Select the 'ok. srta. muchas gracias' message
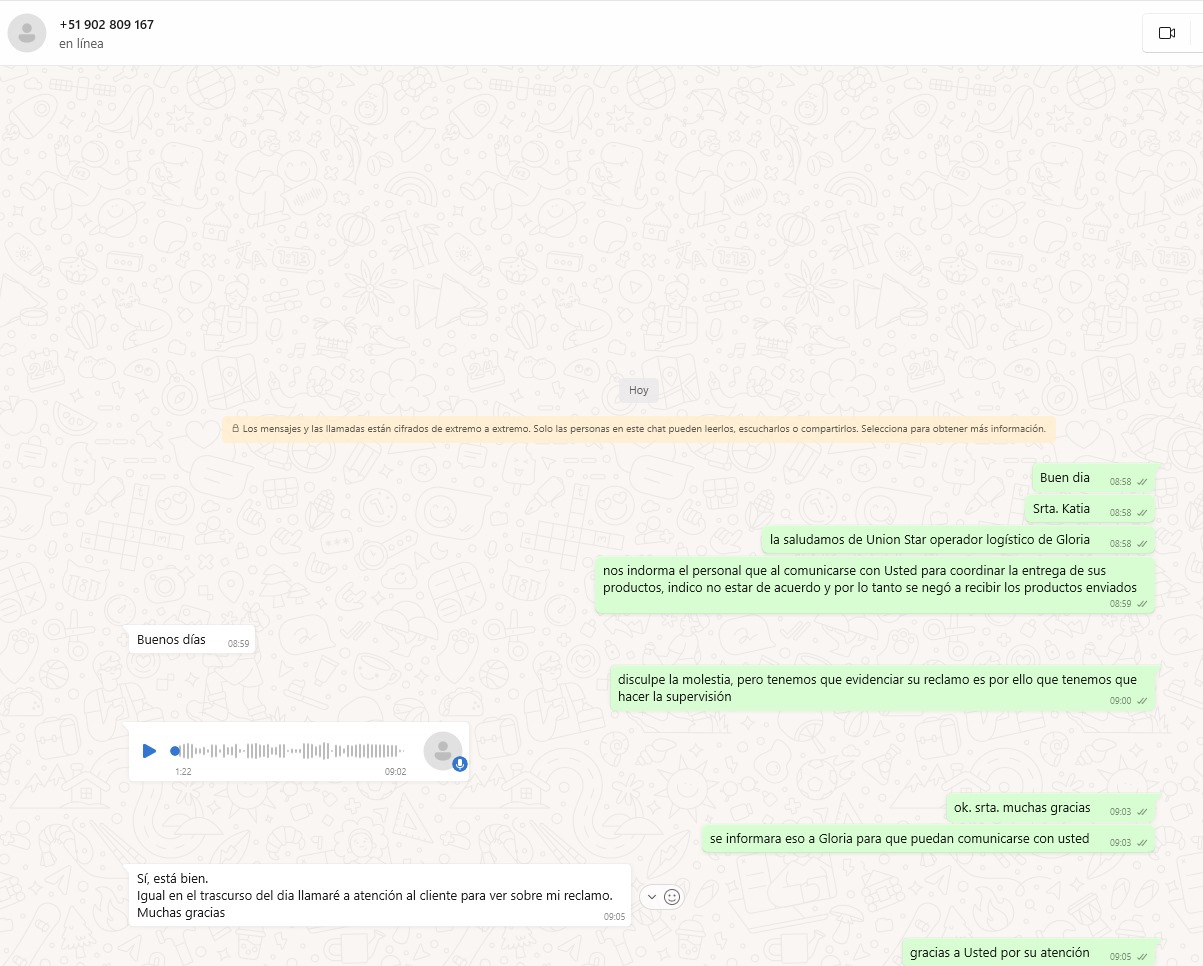Image resolution: width=1203 pixels, height=966 pixels. [x=1022, y=808]
